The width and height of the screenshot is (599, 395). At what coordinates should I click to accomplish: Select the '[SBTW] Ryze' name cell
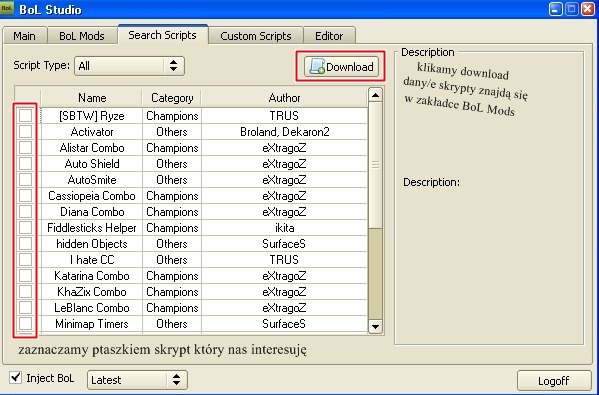[x=92, y=116]
